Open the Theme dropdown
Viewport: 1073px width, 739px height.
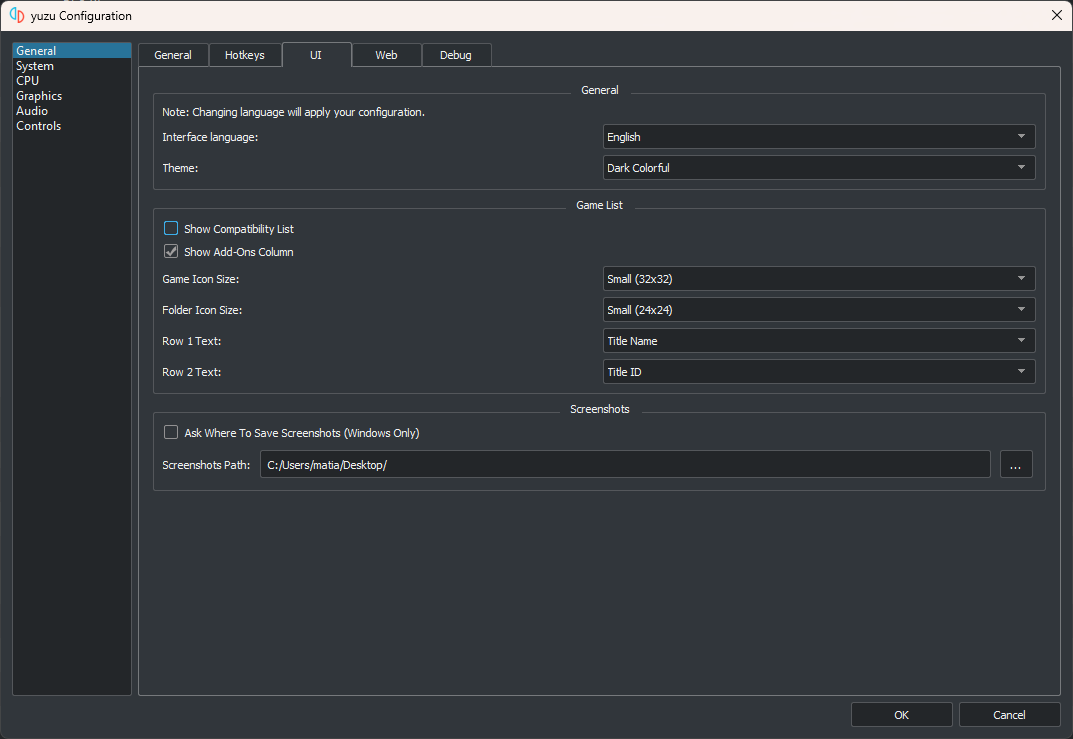pyautogui.click(x=818, y=168)
